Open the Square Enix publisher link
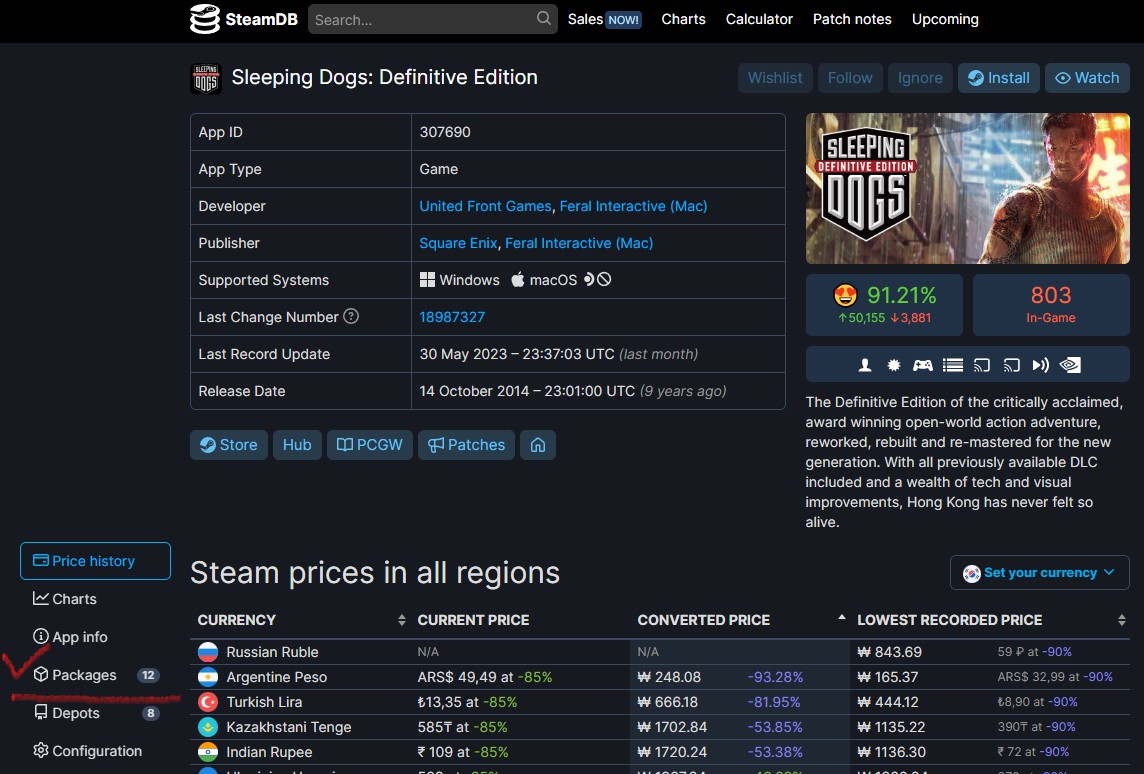The height and width of the screenshot is (774, 1144). 458,243
